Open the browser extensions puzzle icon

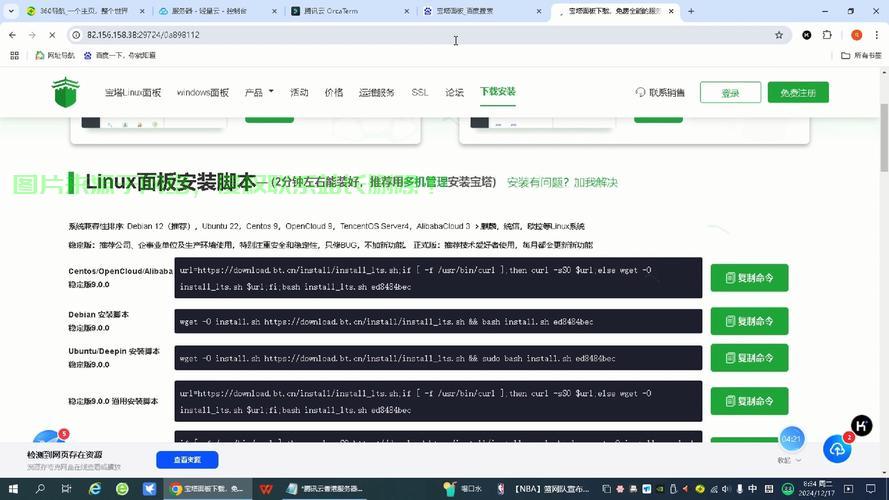(827, 35)
